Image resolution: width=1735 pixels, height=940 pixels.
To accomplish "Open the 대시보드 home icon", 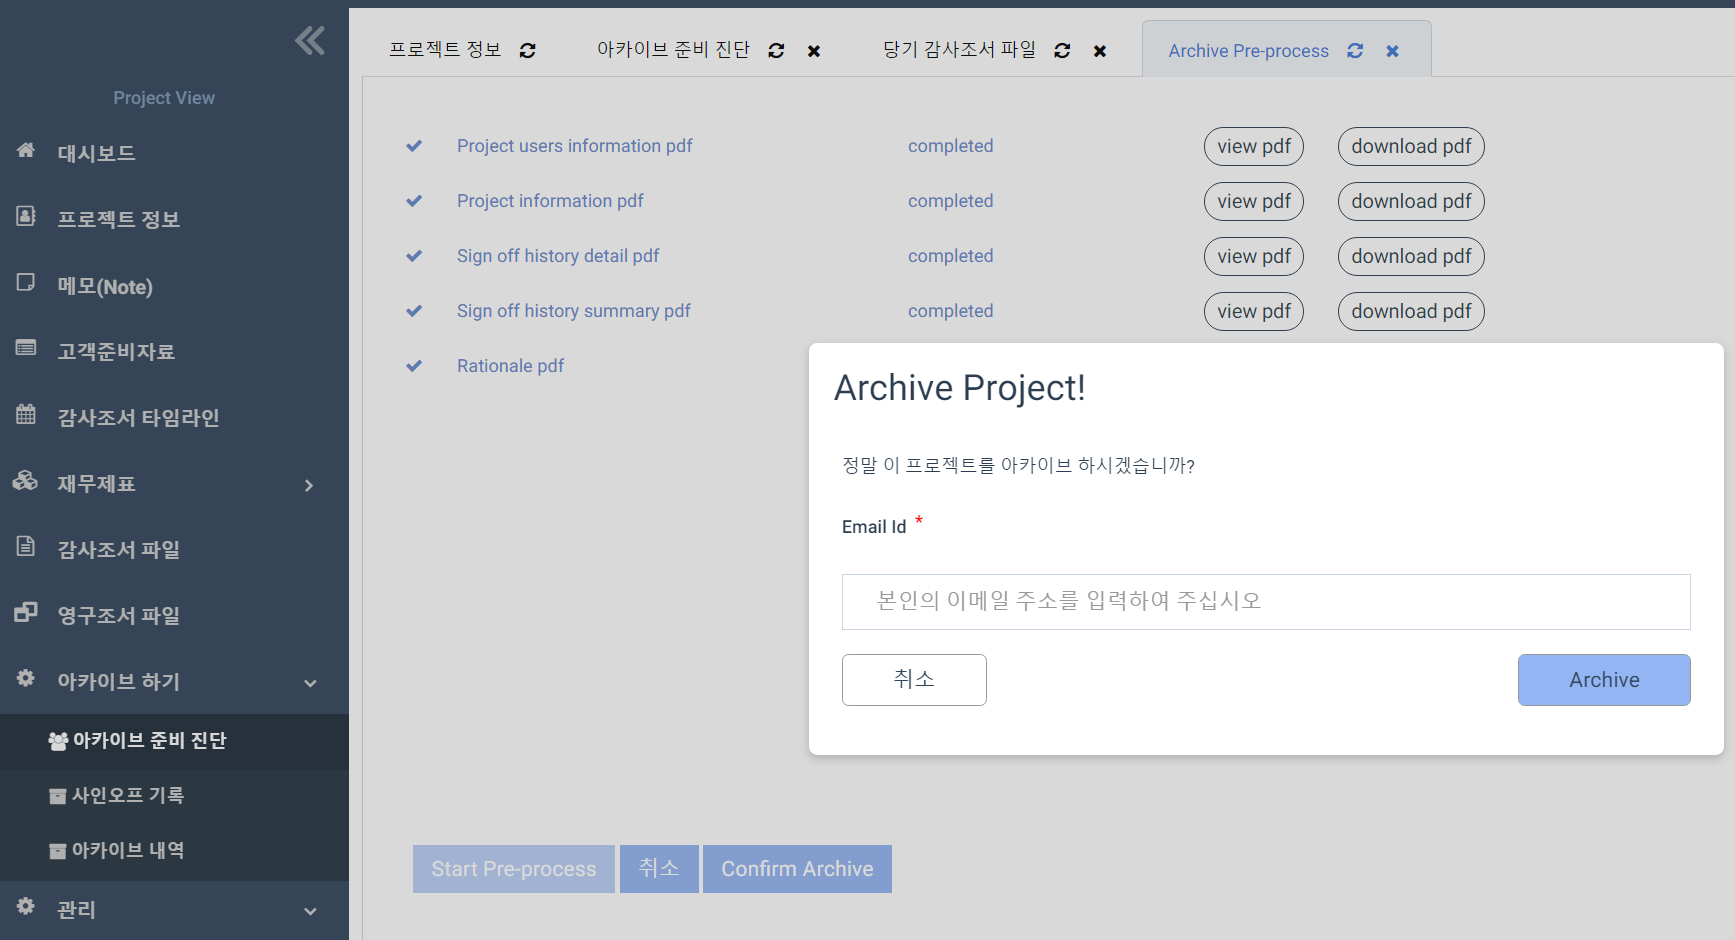I will coord(25,150).
